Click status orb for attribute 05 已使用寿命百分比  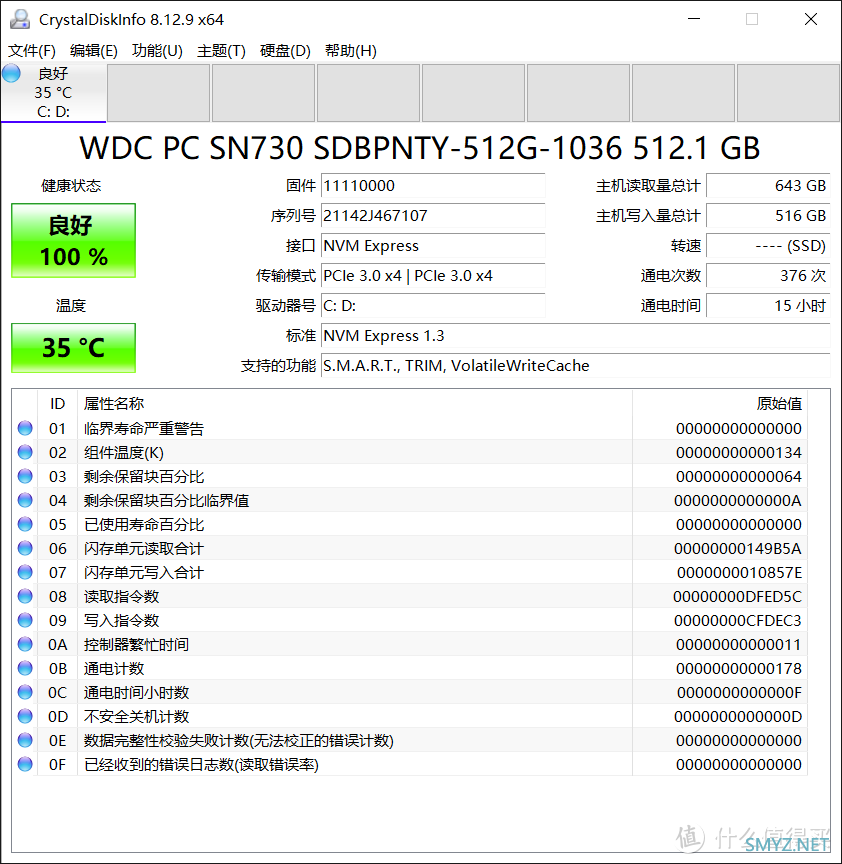pos(25,524)
